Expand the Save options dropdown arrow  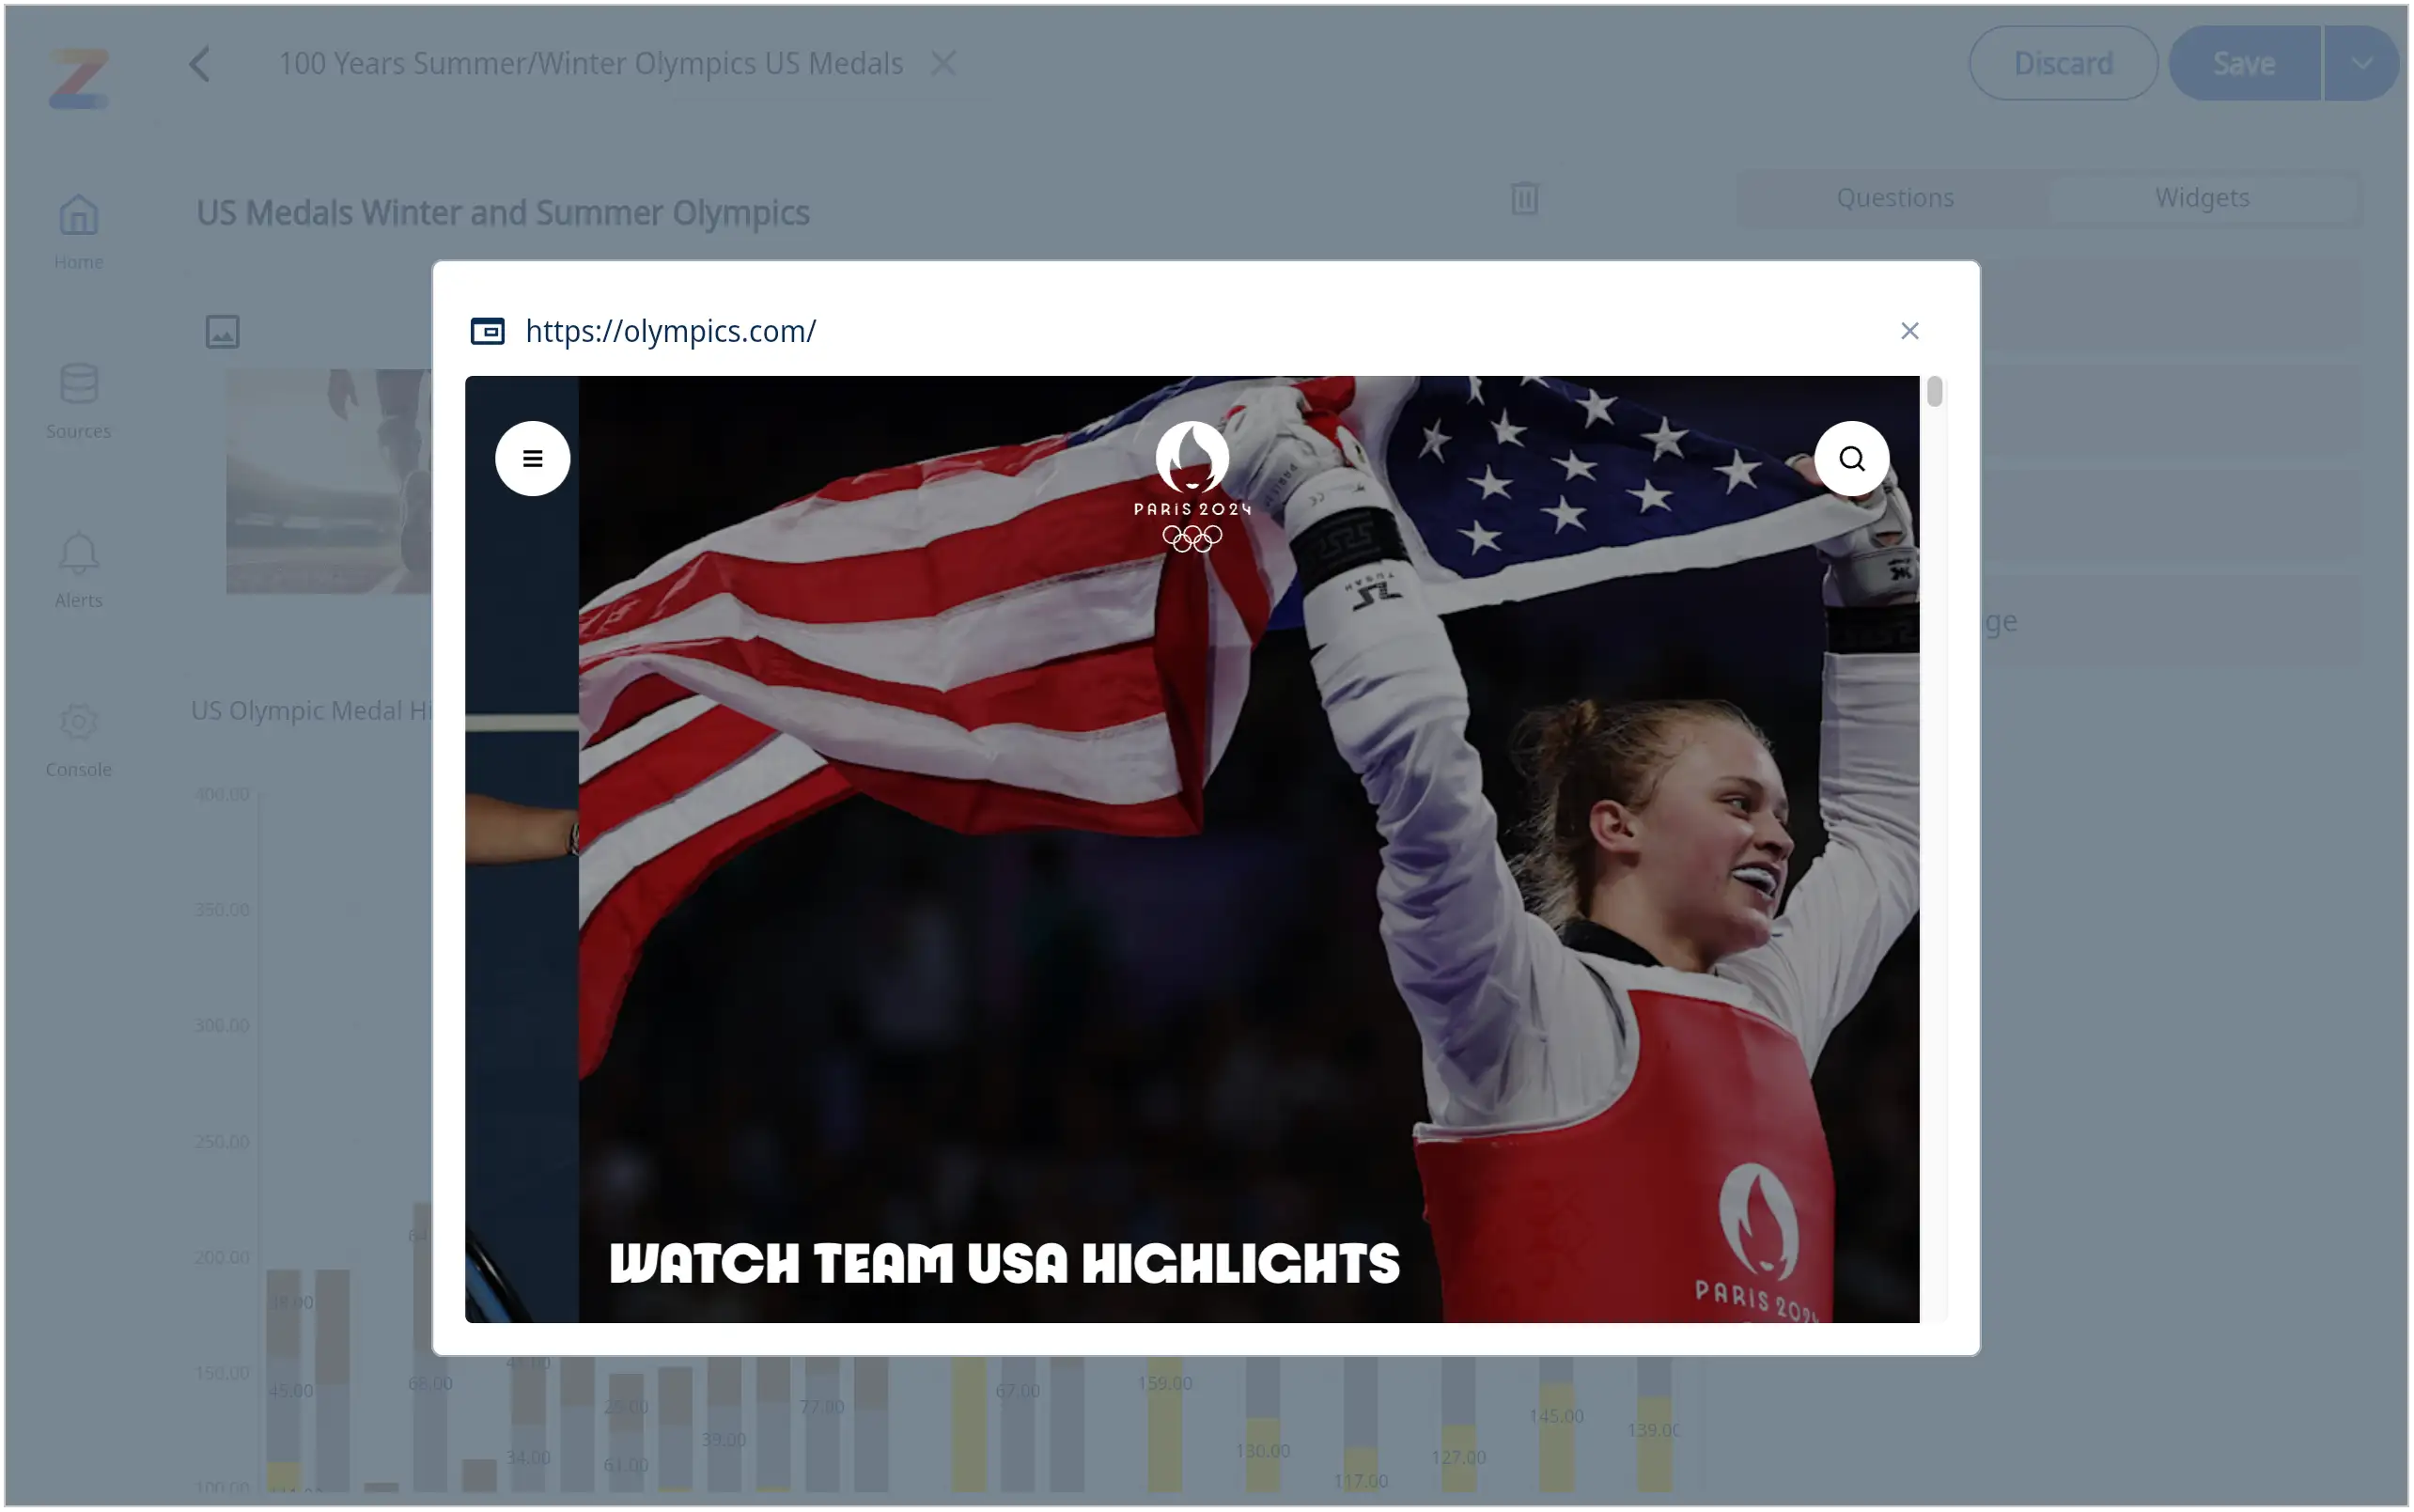click(x=2360, y=63)
